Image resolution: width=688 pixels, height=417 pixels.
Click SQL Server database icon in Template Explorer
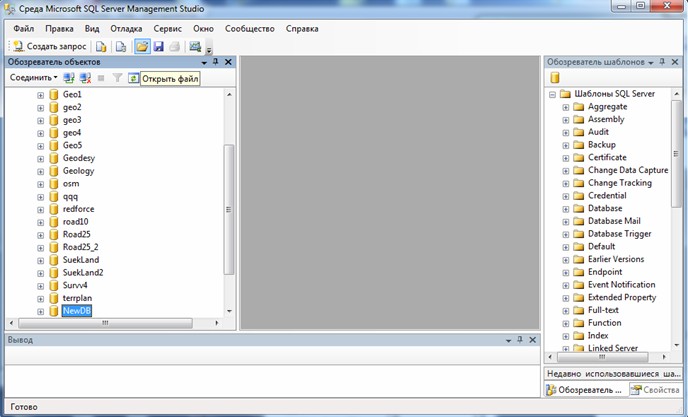click(x=555, y=78)
